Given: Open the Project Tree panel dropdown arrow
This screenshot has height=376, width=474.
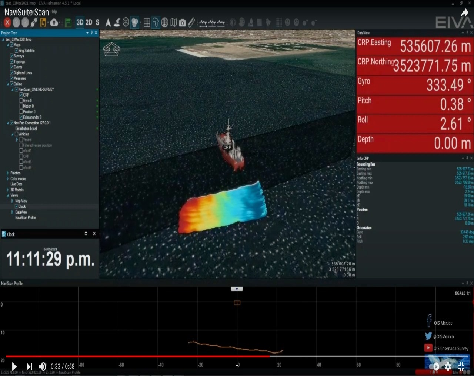Looking at the screenshot, I should coord(87,33).
